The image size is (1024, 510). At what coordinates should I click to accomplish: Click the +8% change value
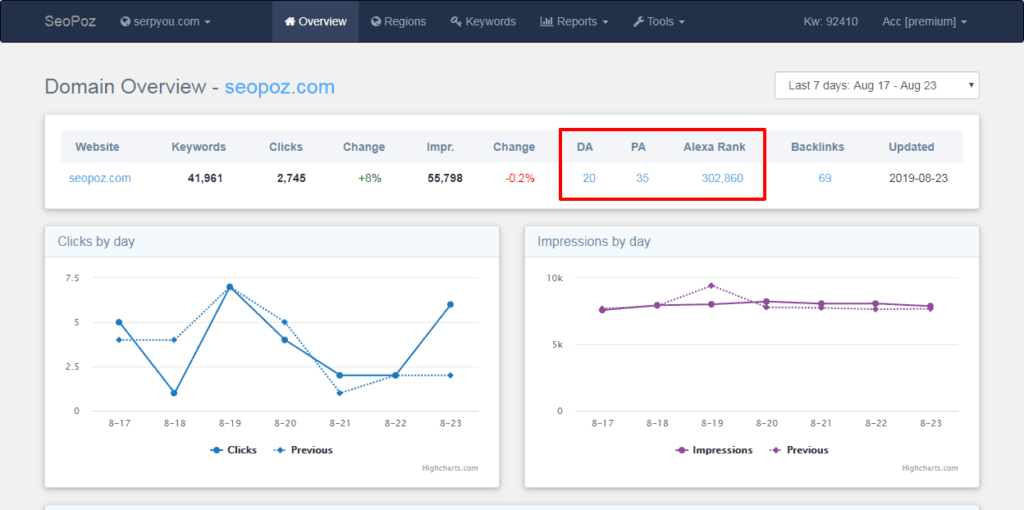point(370,178)
